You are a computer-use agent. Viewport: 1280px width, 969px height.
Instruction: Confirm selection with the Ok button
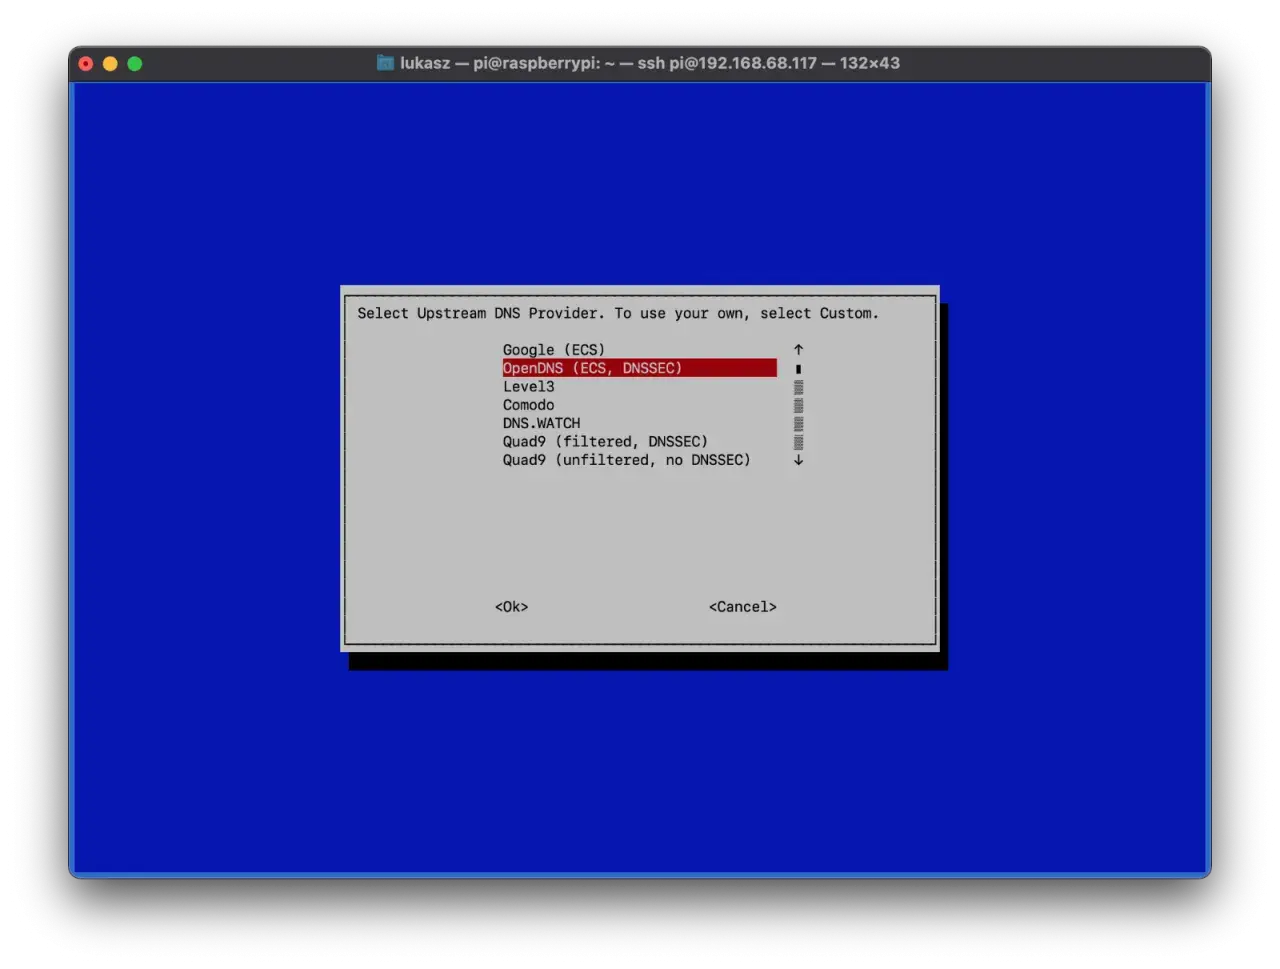[511, 607]
